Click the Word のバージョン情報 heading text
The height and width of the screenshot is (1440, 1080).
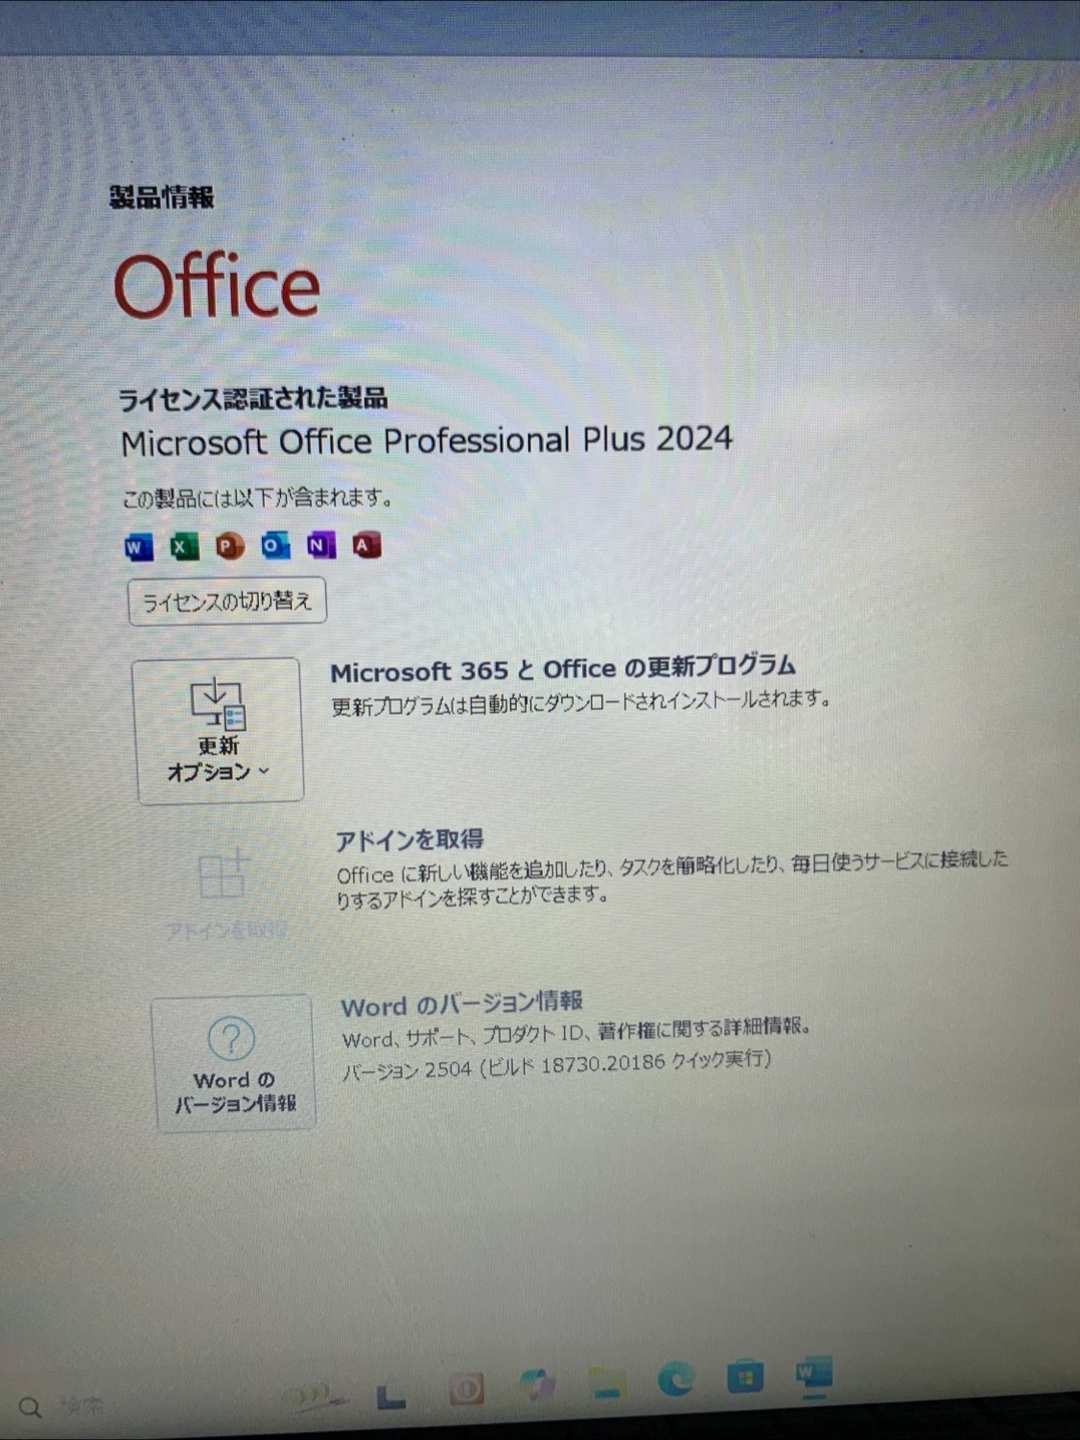click(462, 1003)
